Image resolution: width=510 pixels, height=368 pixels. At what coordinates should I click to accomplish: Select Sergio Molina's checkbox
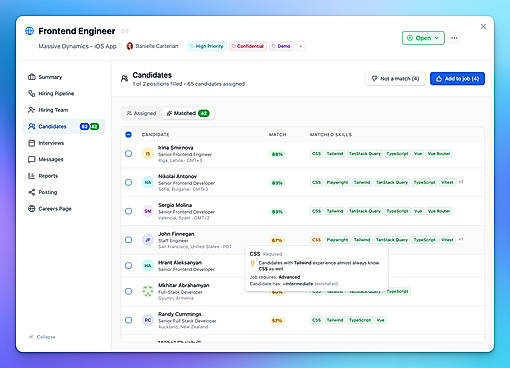128,211
